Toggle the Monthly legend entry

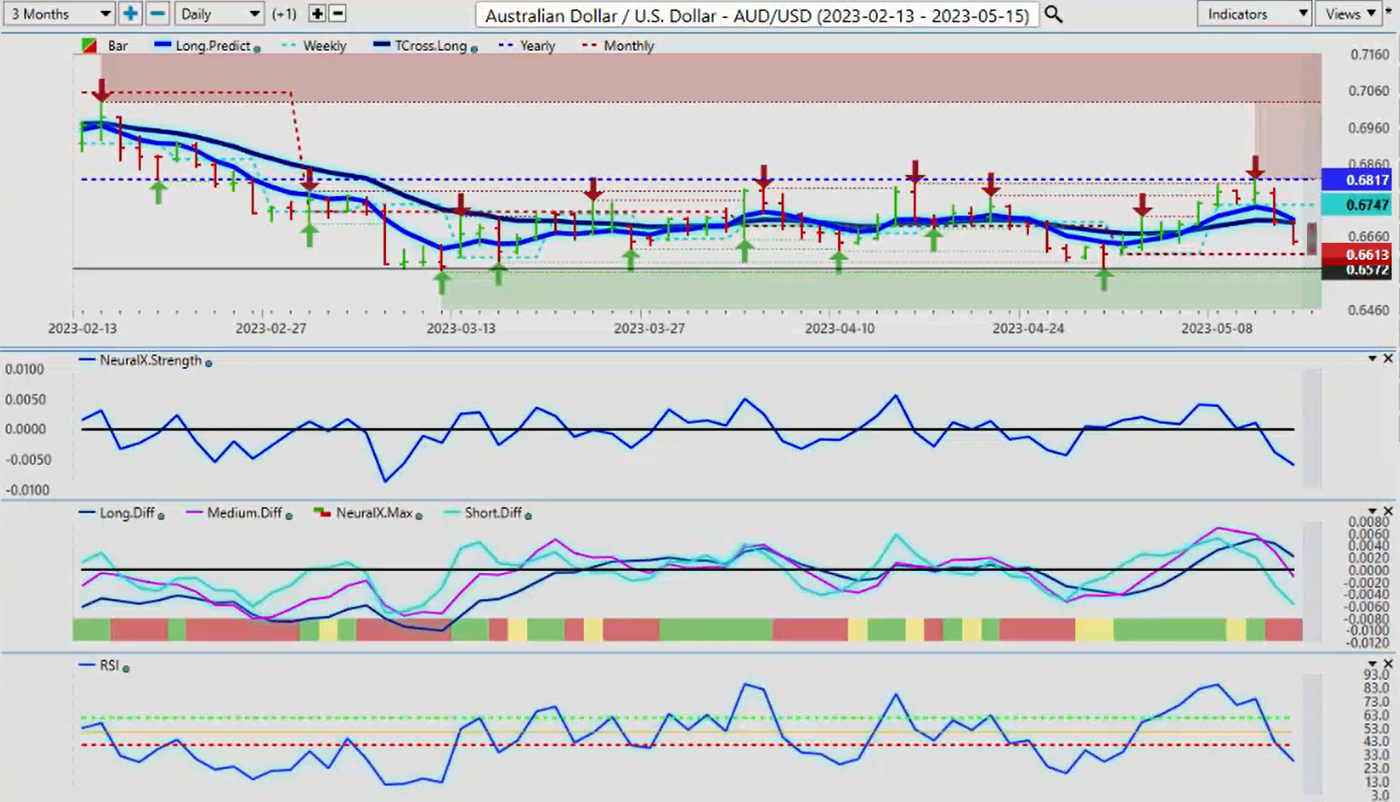point(618,46)
